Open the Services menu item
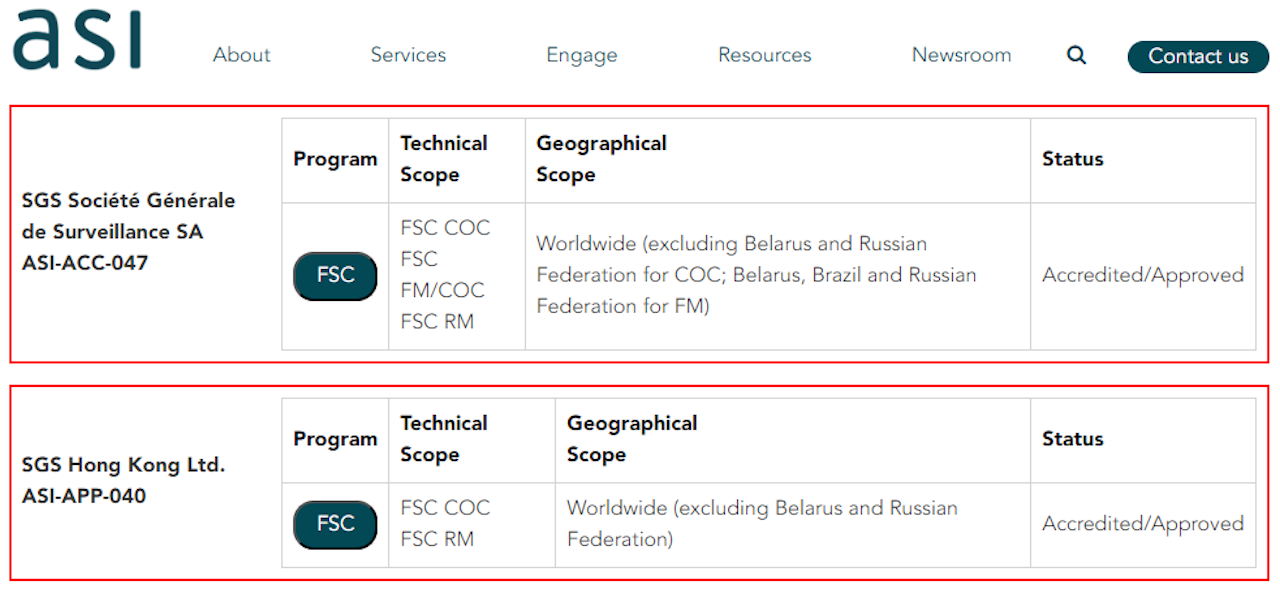1280x602 pixels. [x=408, y=55]
